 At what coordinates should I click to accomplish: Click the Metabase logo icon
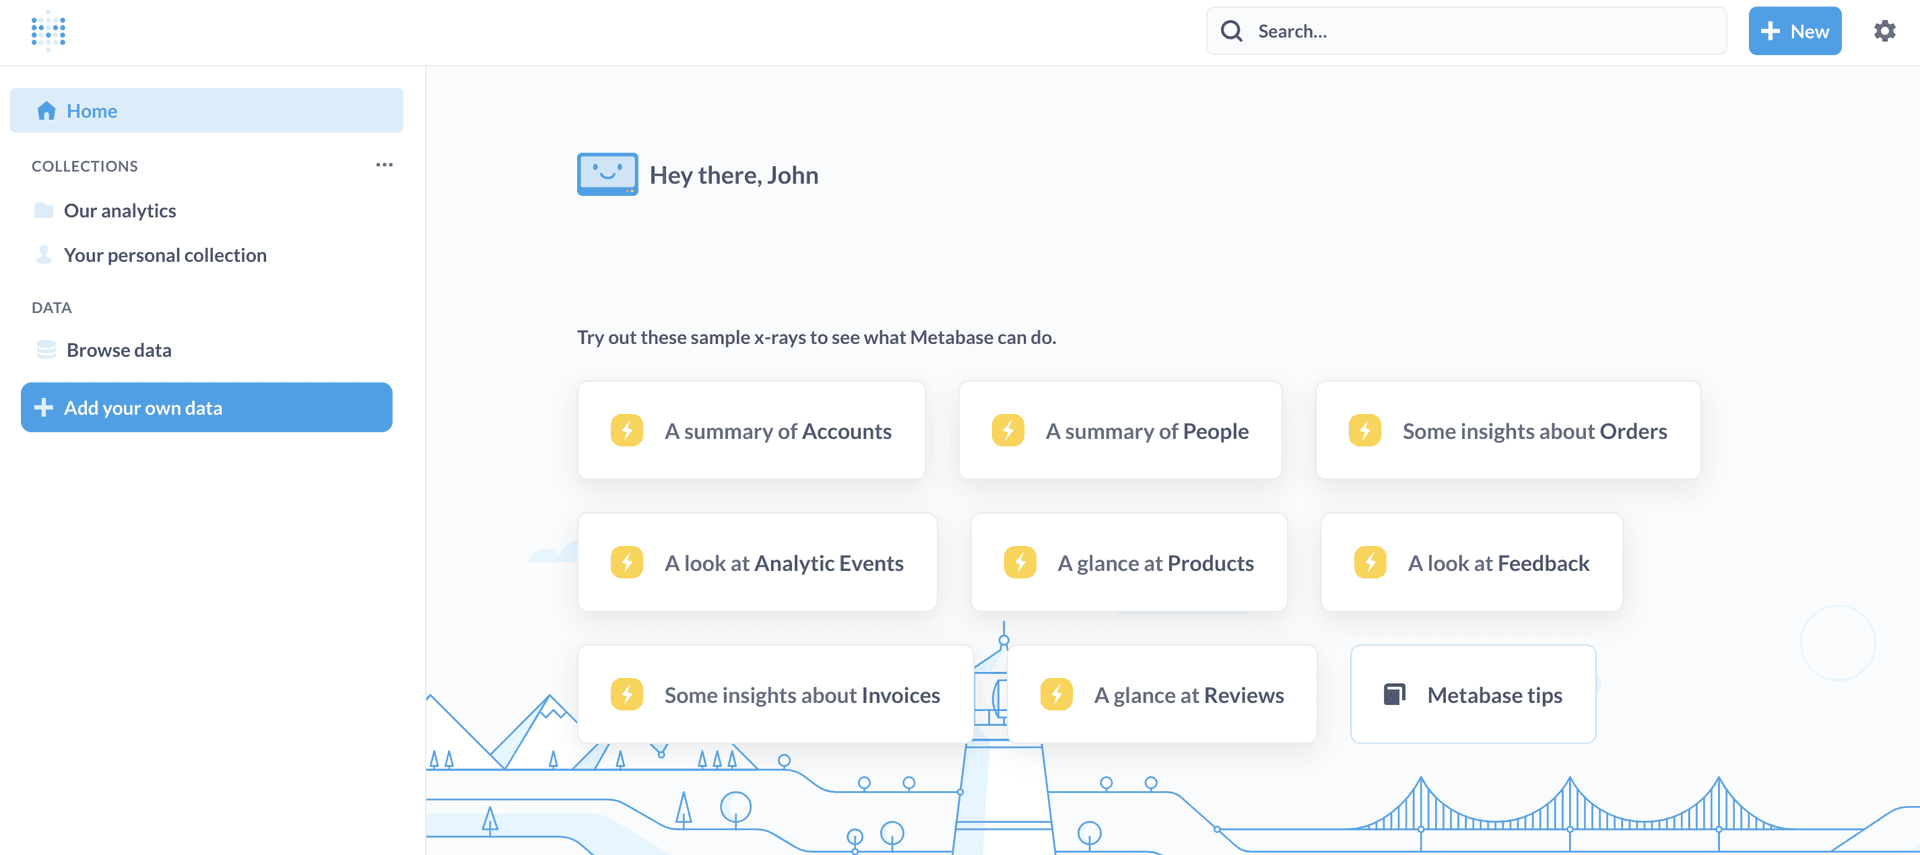click(x=48, y=31)
